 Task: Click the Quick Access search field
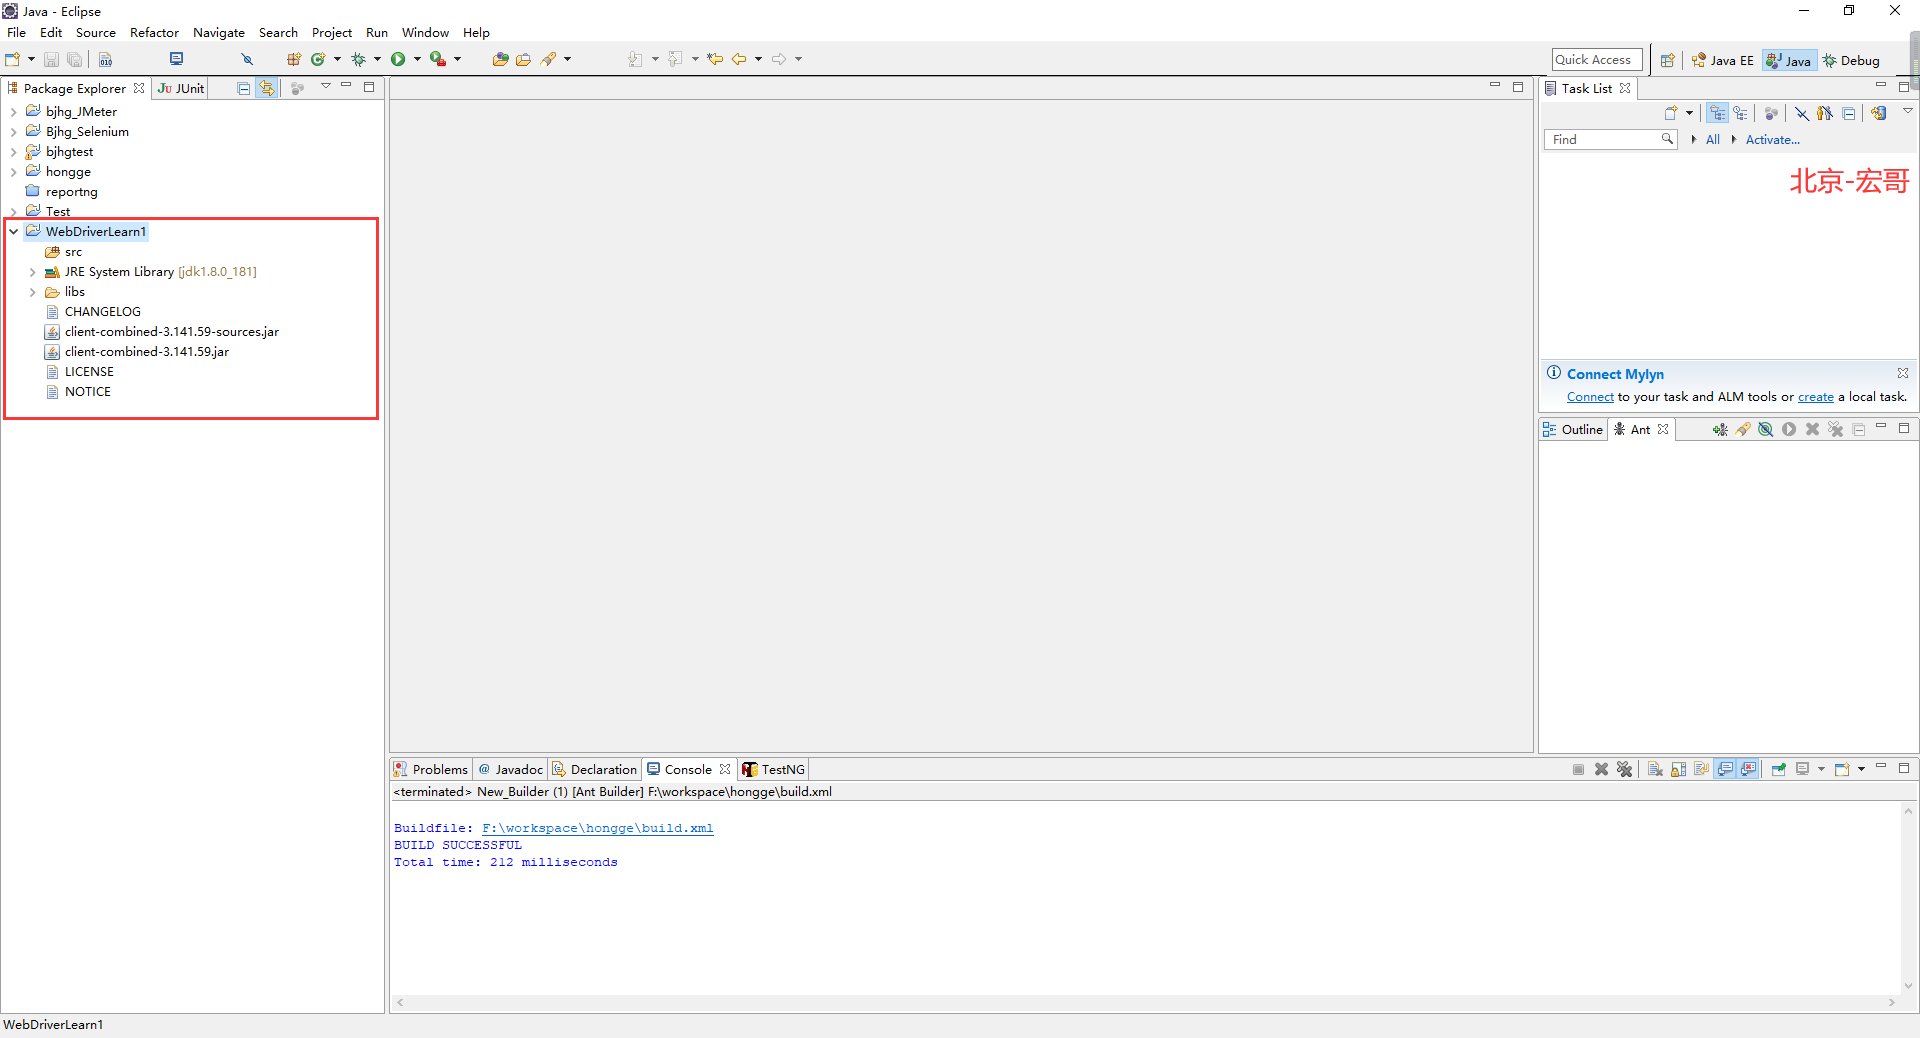pyautogui.click(x=1597, y=60)
